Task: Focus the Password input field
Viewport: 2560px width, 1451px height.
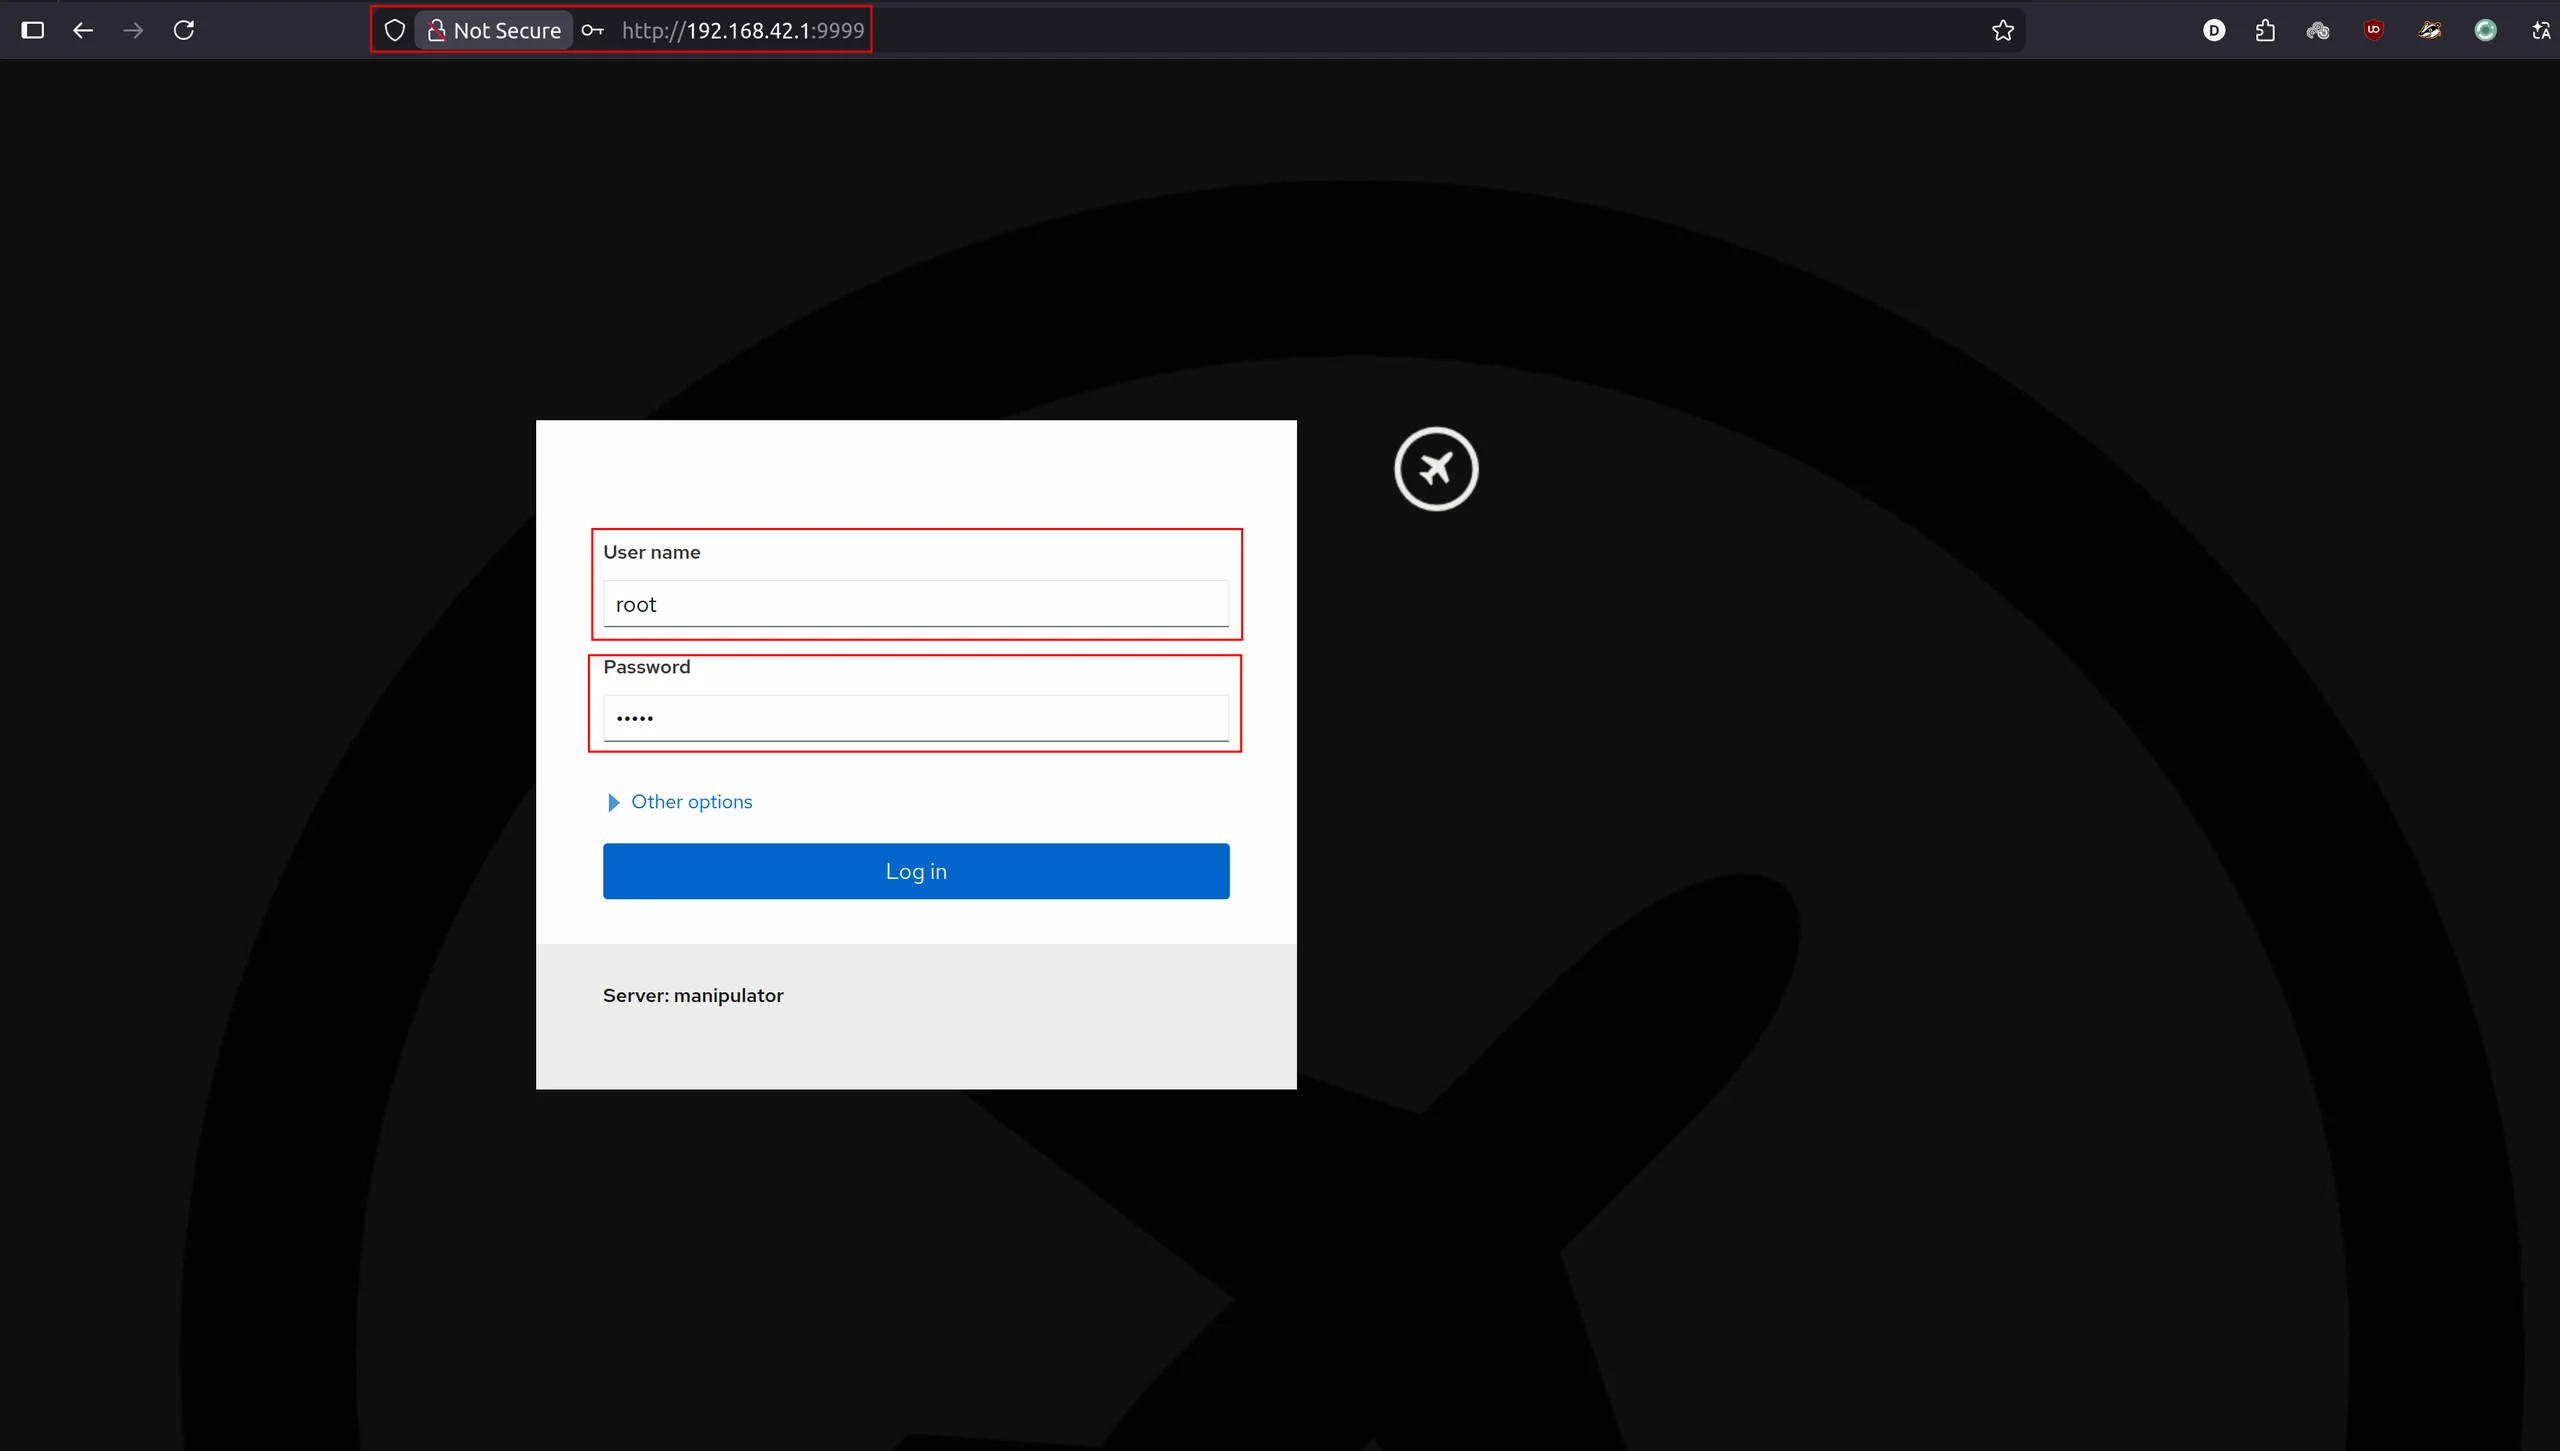Action: tap(916, 718)
